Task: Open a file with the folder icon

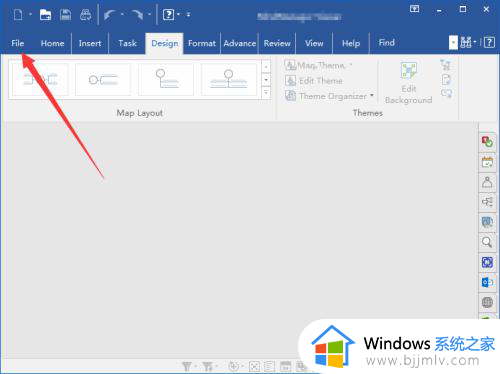Action: click(x=45, y=15)
